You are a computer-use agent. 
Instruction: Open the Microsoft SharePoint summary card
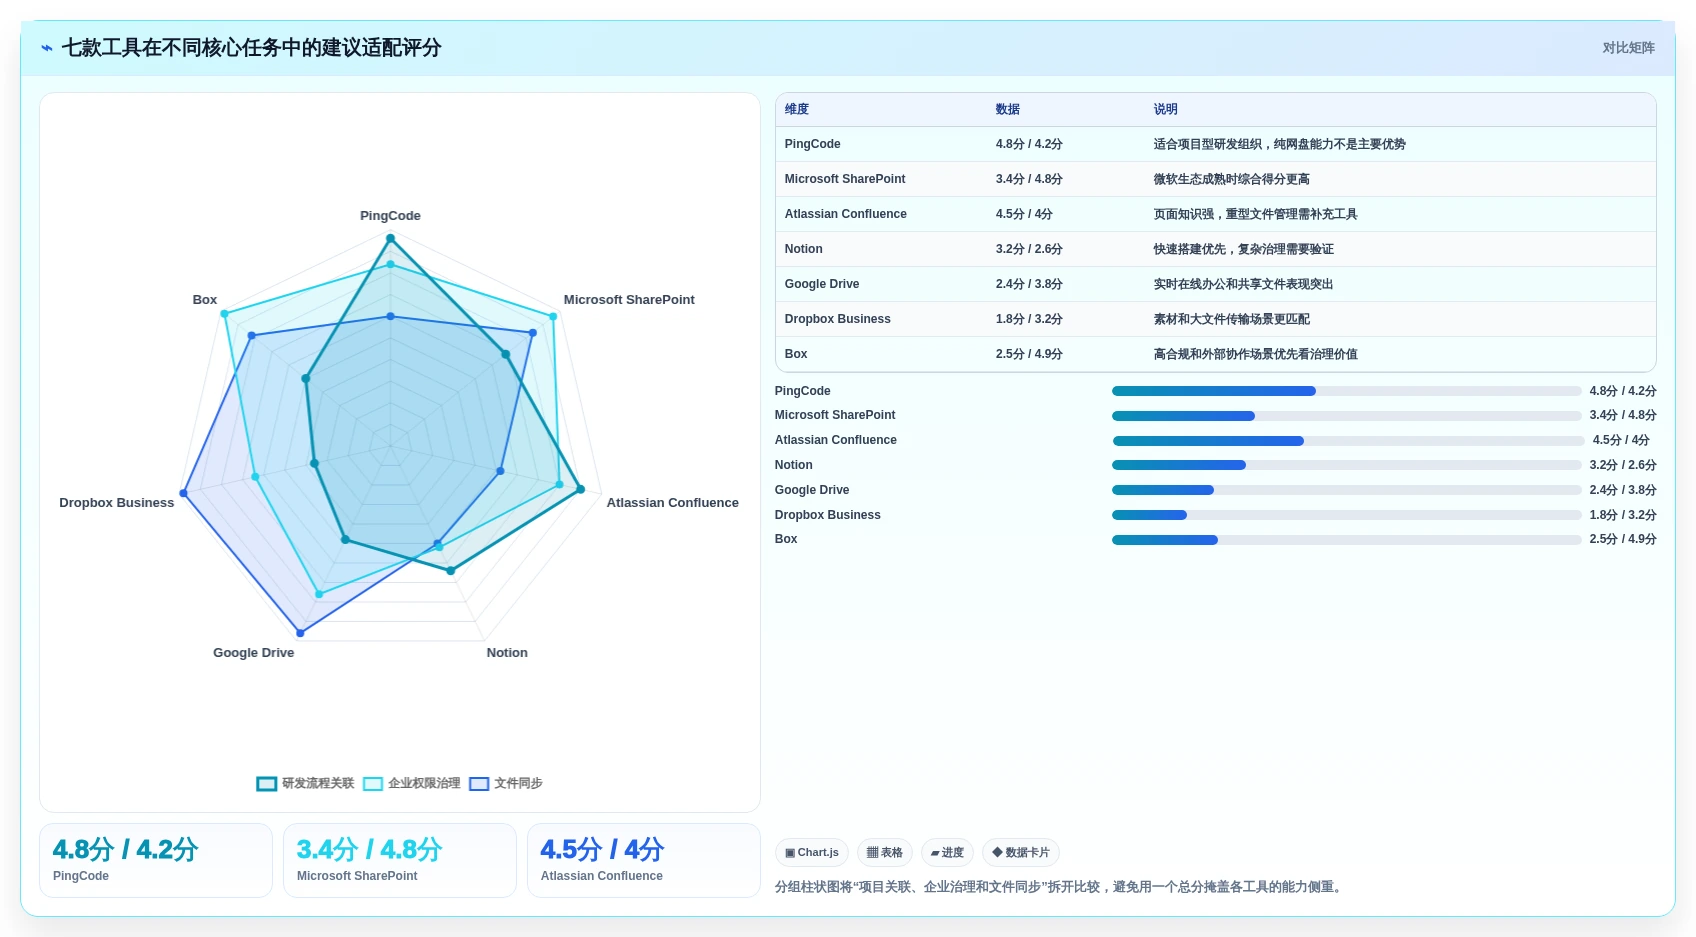[400, 860]
